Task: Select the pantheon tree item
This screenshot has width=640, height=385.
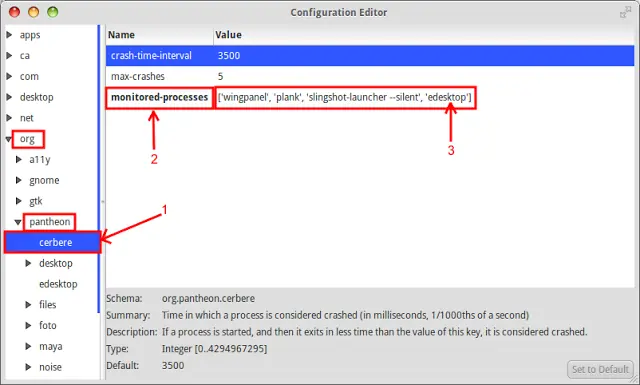Action: 49,222
